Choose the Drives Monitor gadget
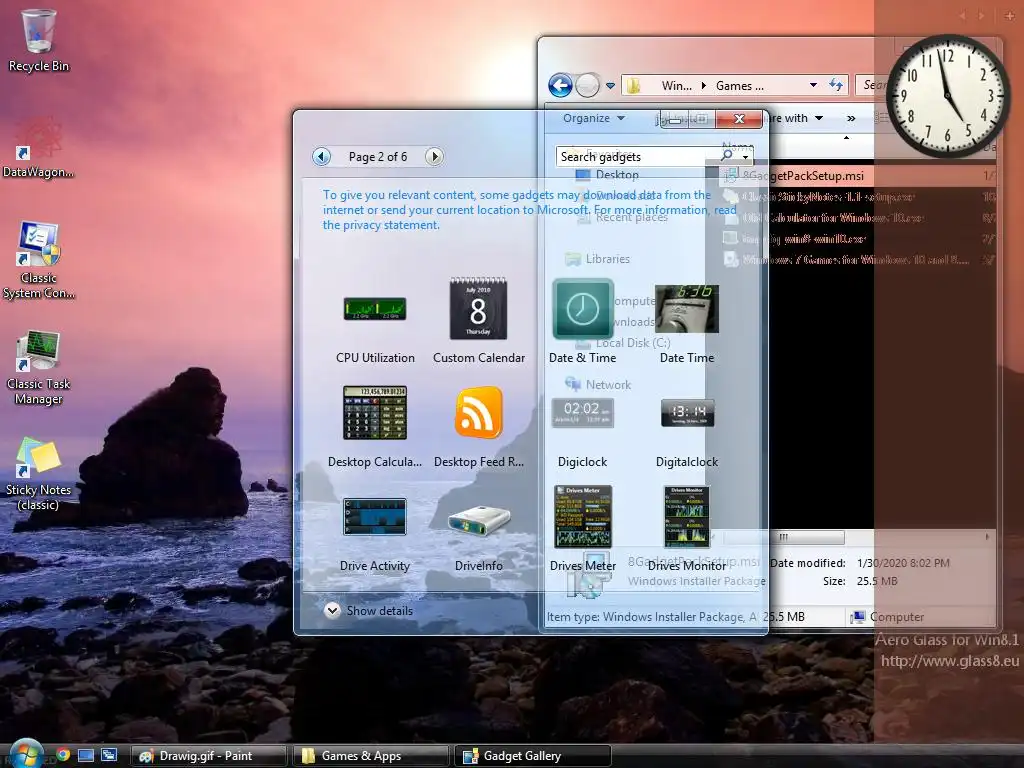This screenshot has height=768, width=1024. click(x=686, y=516)
